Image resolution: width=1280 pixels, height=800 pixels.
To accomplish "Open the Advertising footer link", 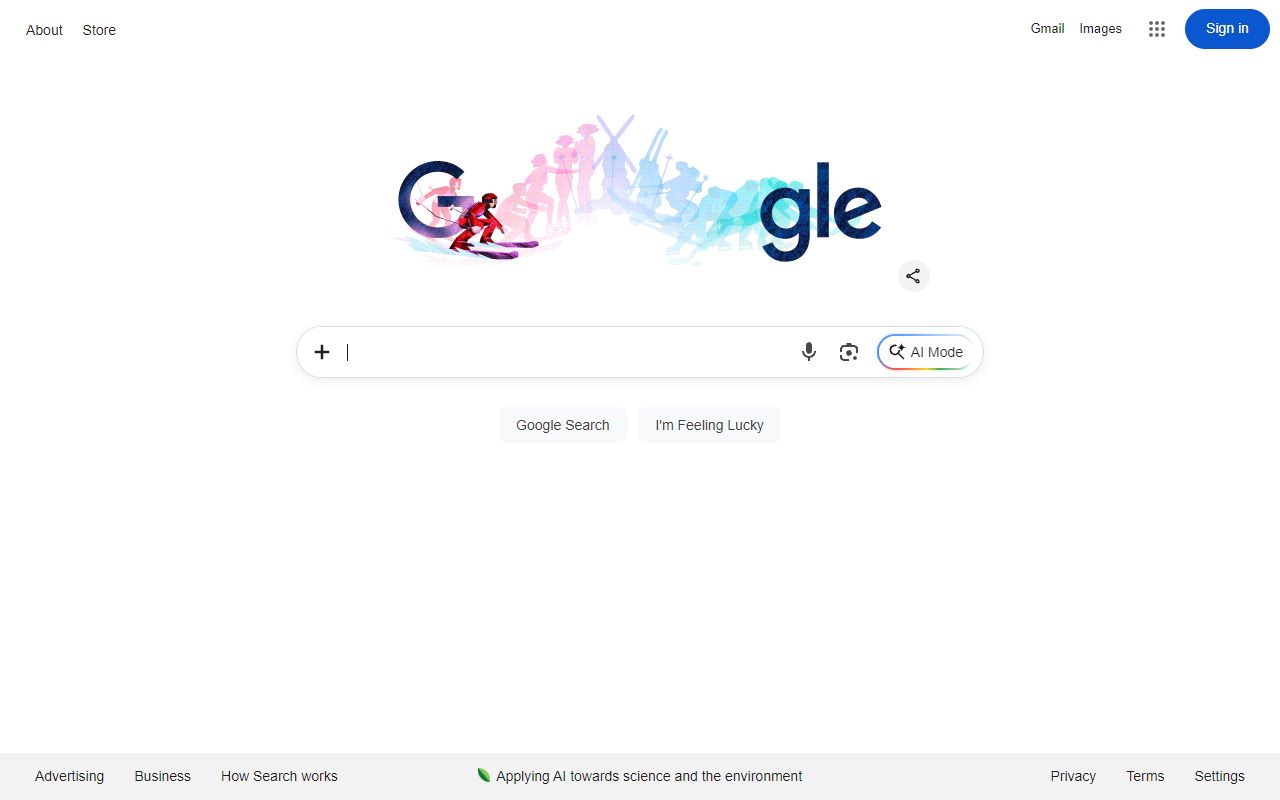I will [69, 776].
